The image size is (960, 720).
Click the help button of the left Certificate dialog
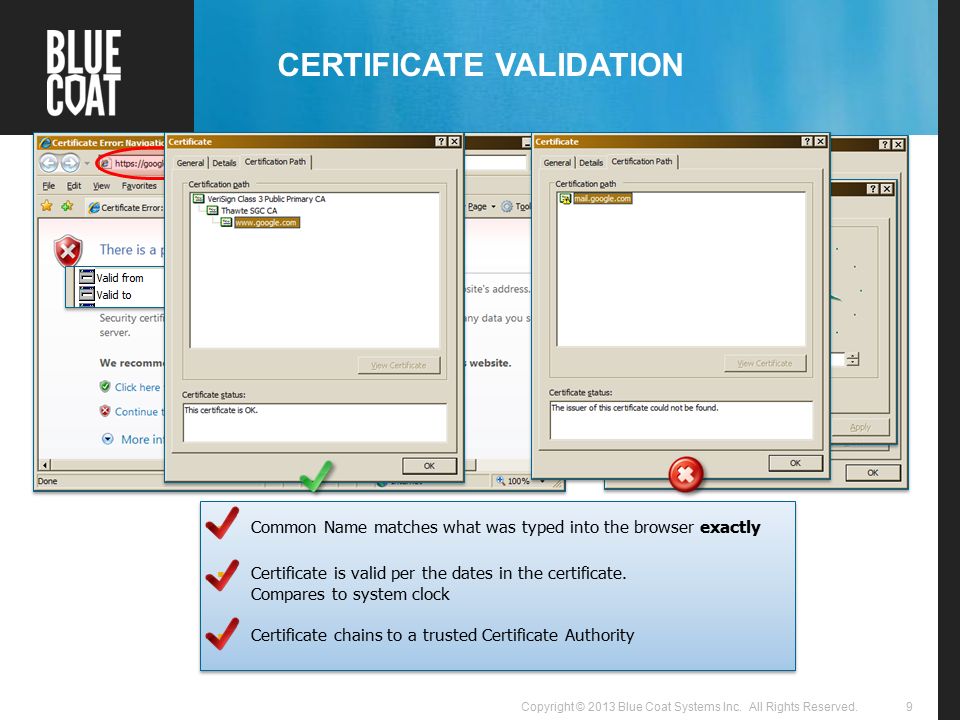tap(441, 141)
